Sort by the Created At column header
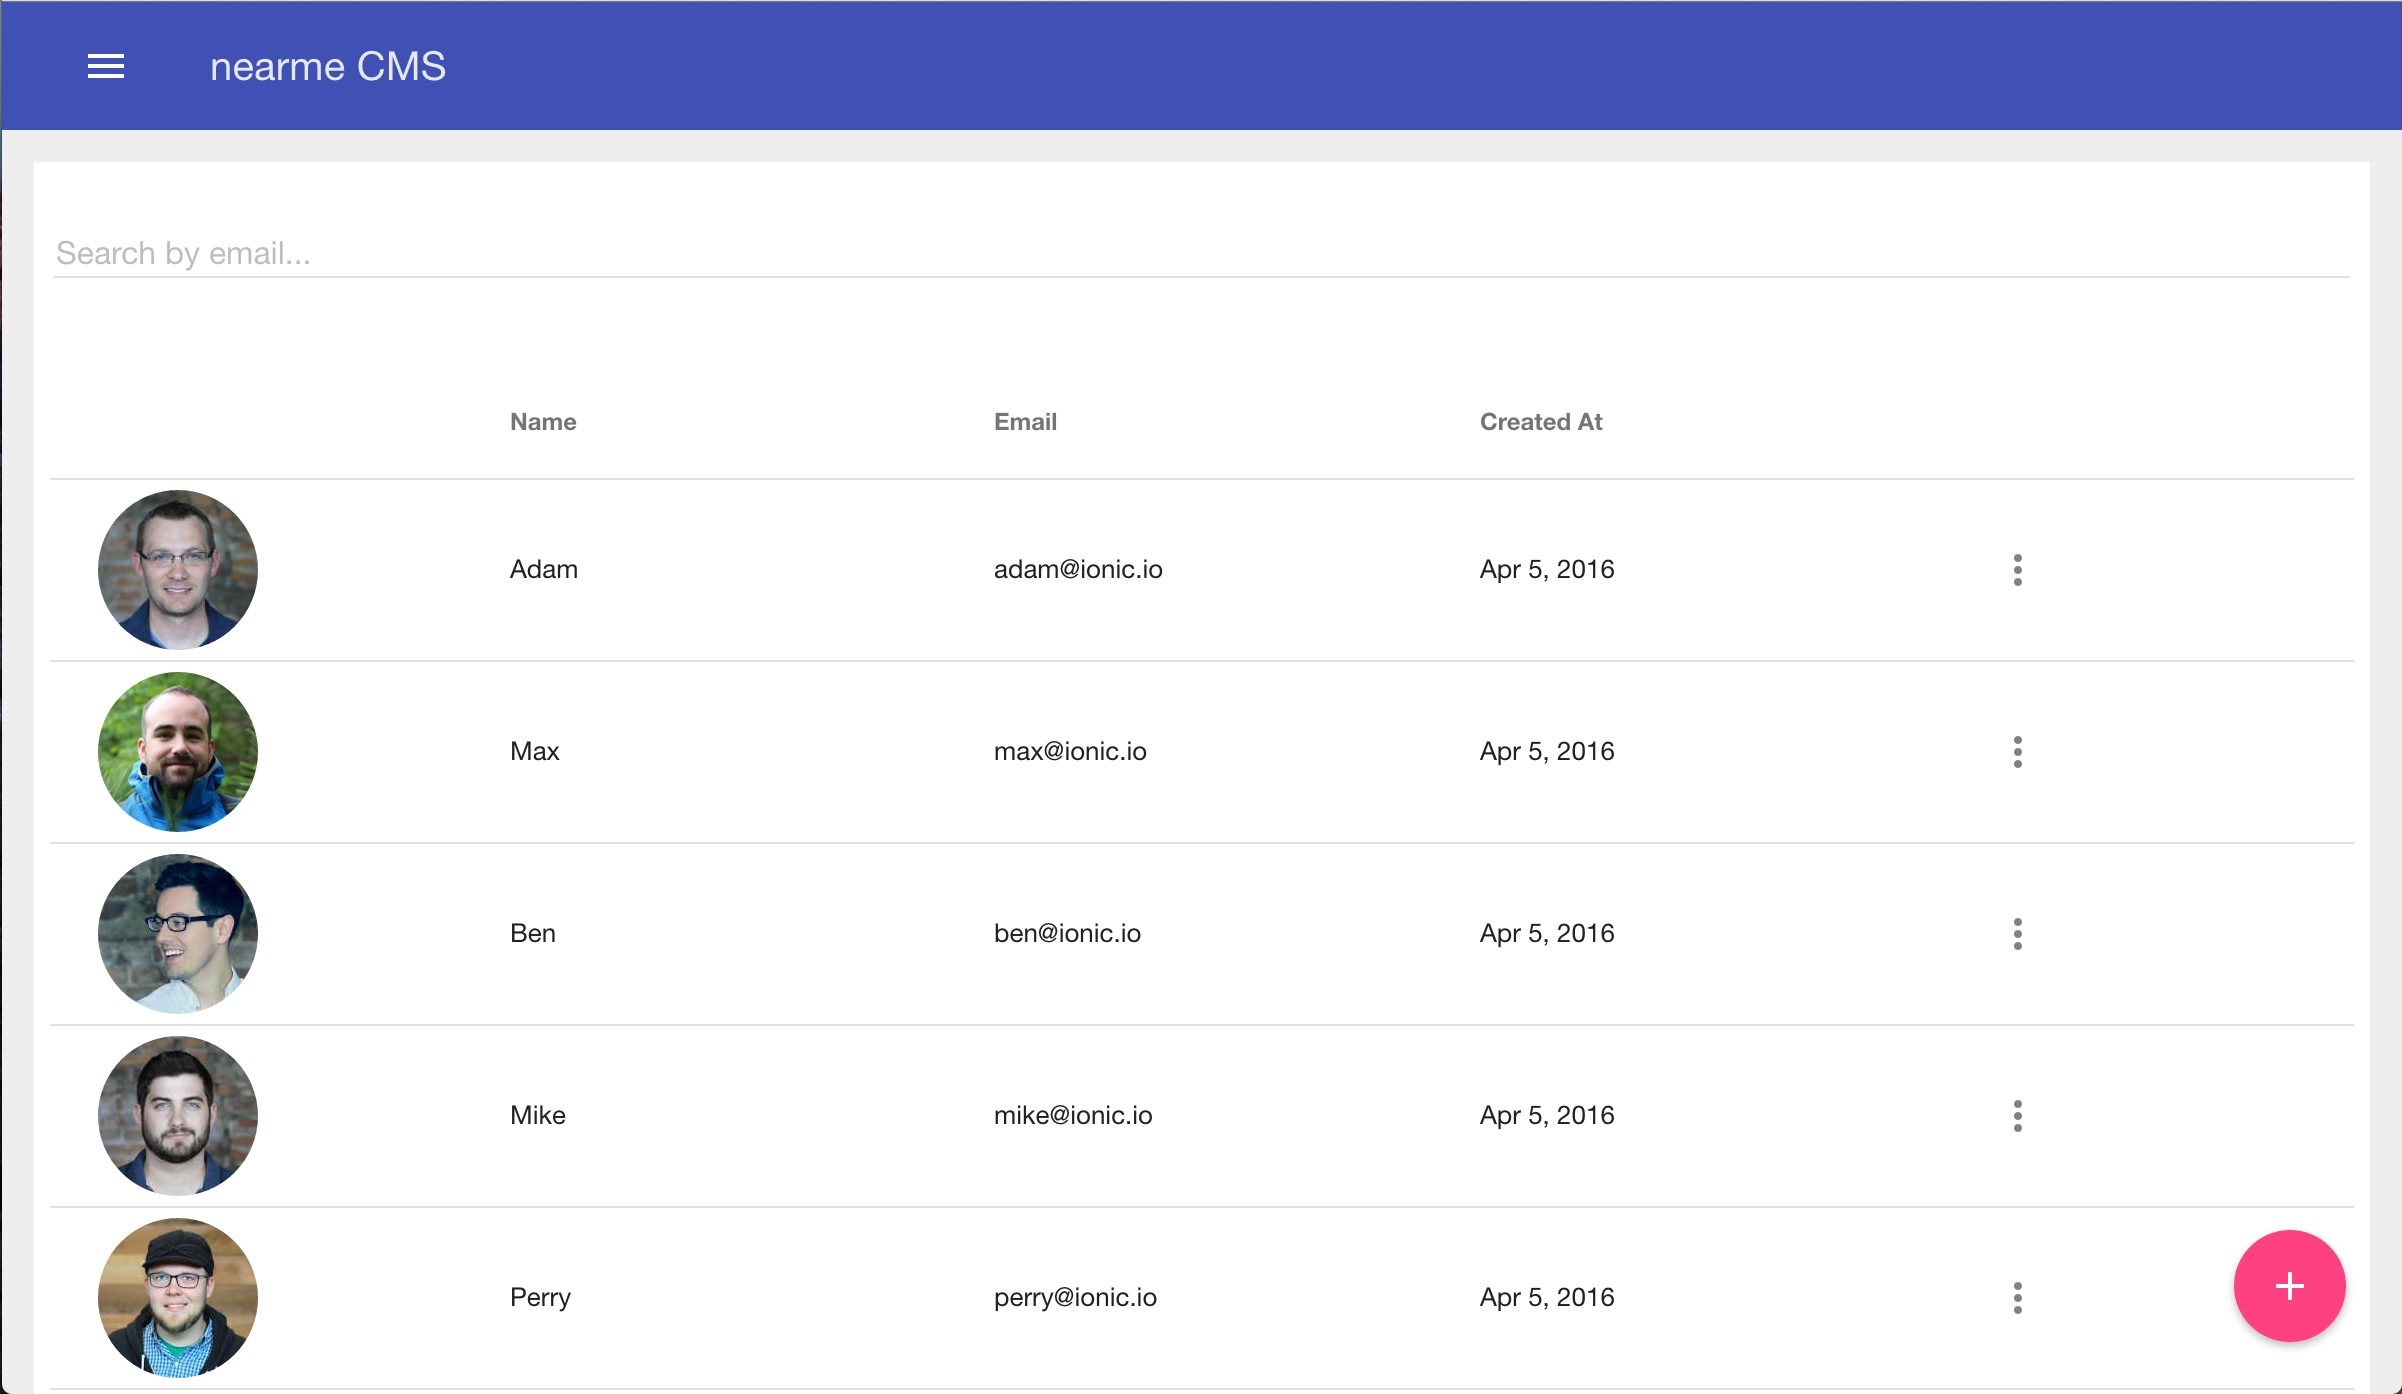 pos(1540,421)
